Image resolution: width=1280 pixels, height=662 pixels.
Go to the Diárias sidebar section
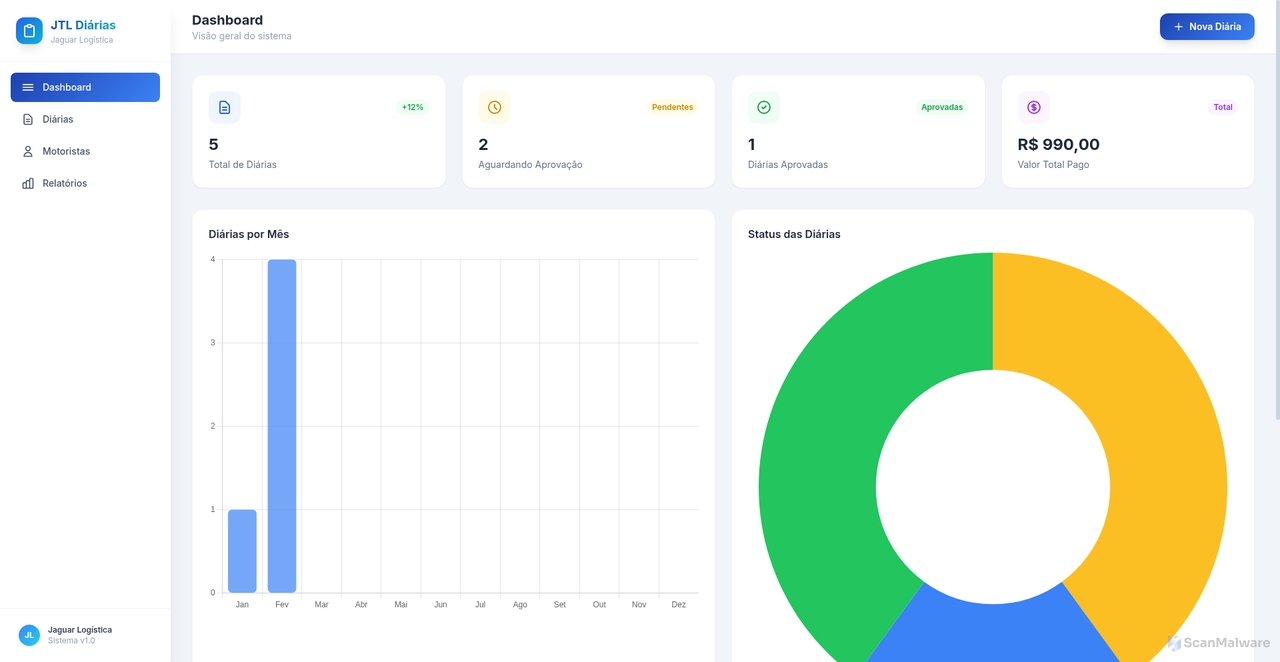click(x=58, y=119)
